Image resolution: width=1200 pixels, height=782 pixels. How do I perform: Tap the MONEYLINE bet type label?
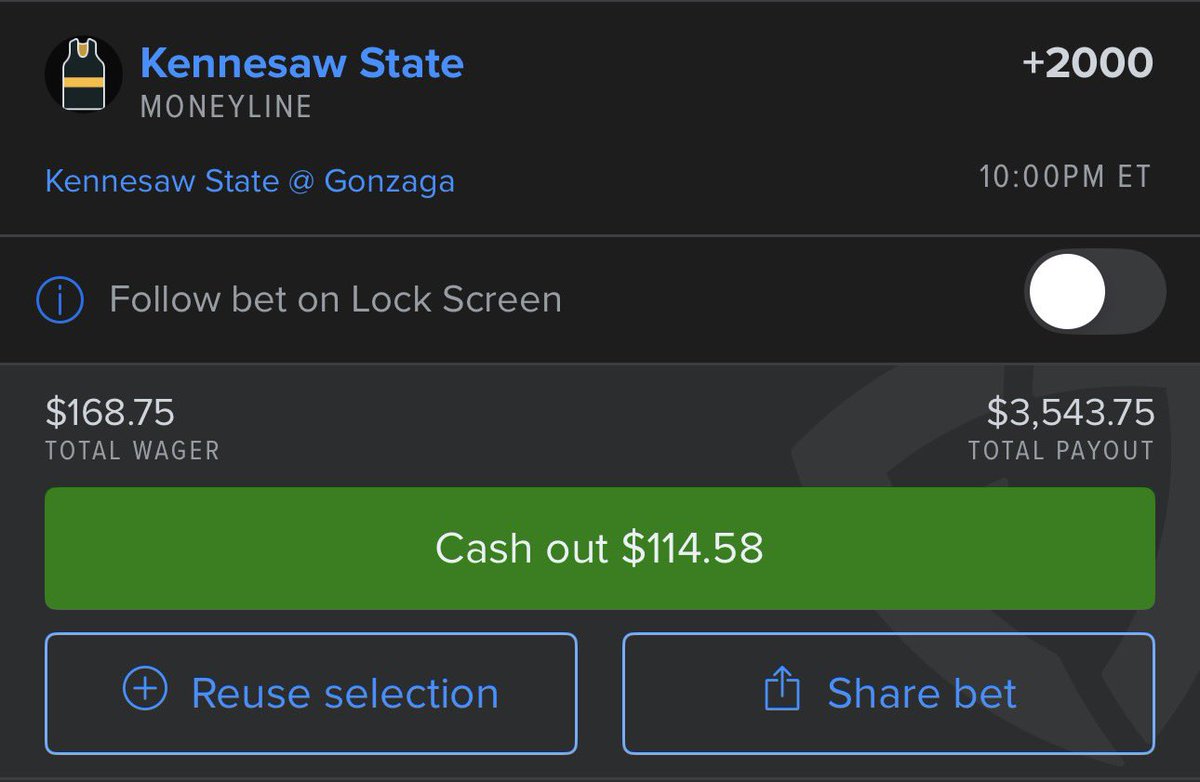(226, 107)
